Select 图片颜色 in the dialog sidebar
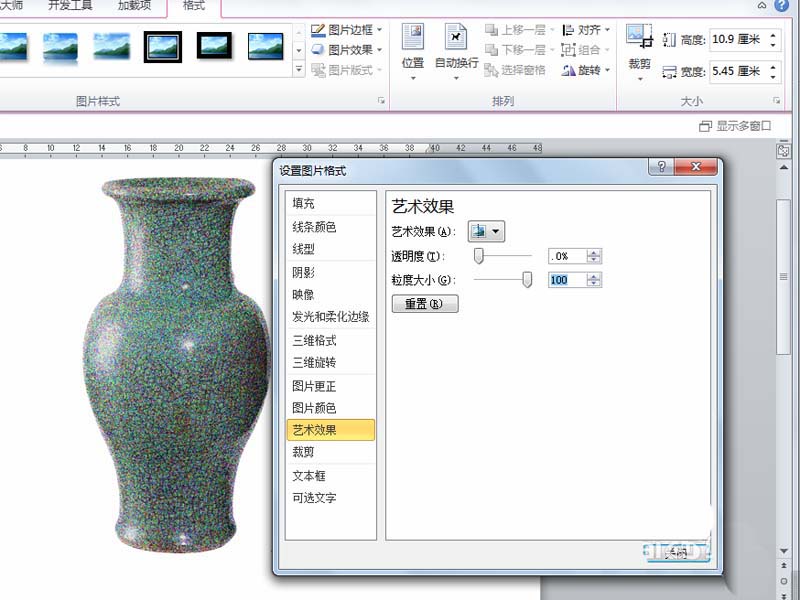 point(314,408)
